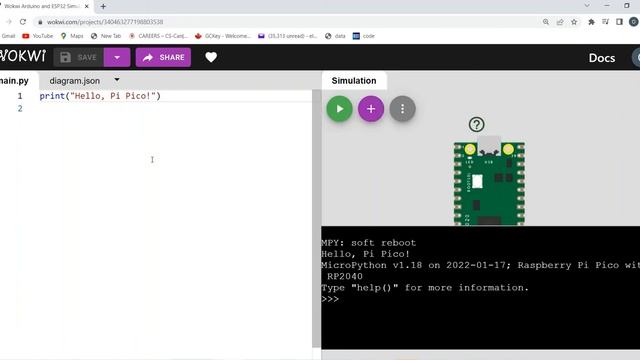
Task: Open the GOKey Welcome bookmark
Action: tap(223, 36)
